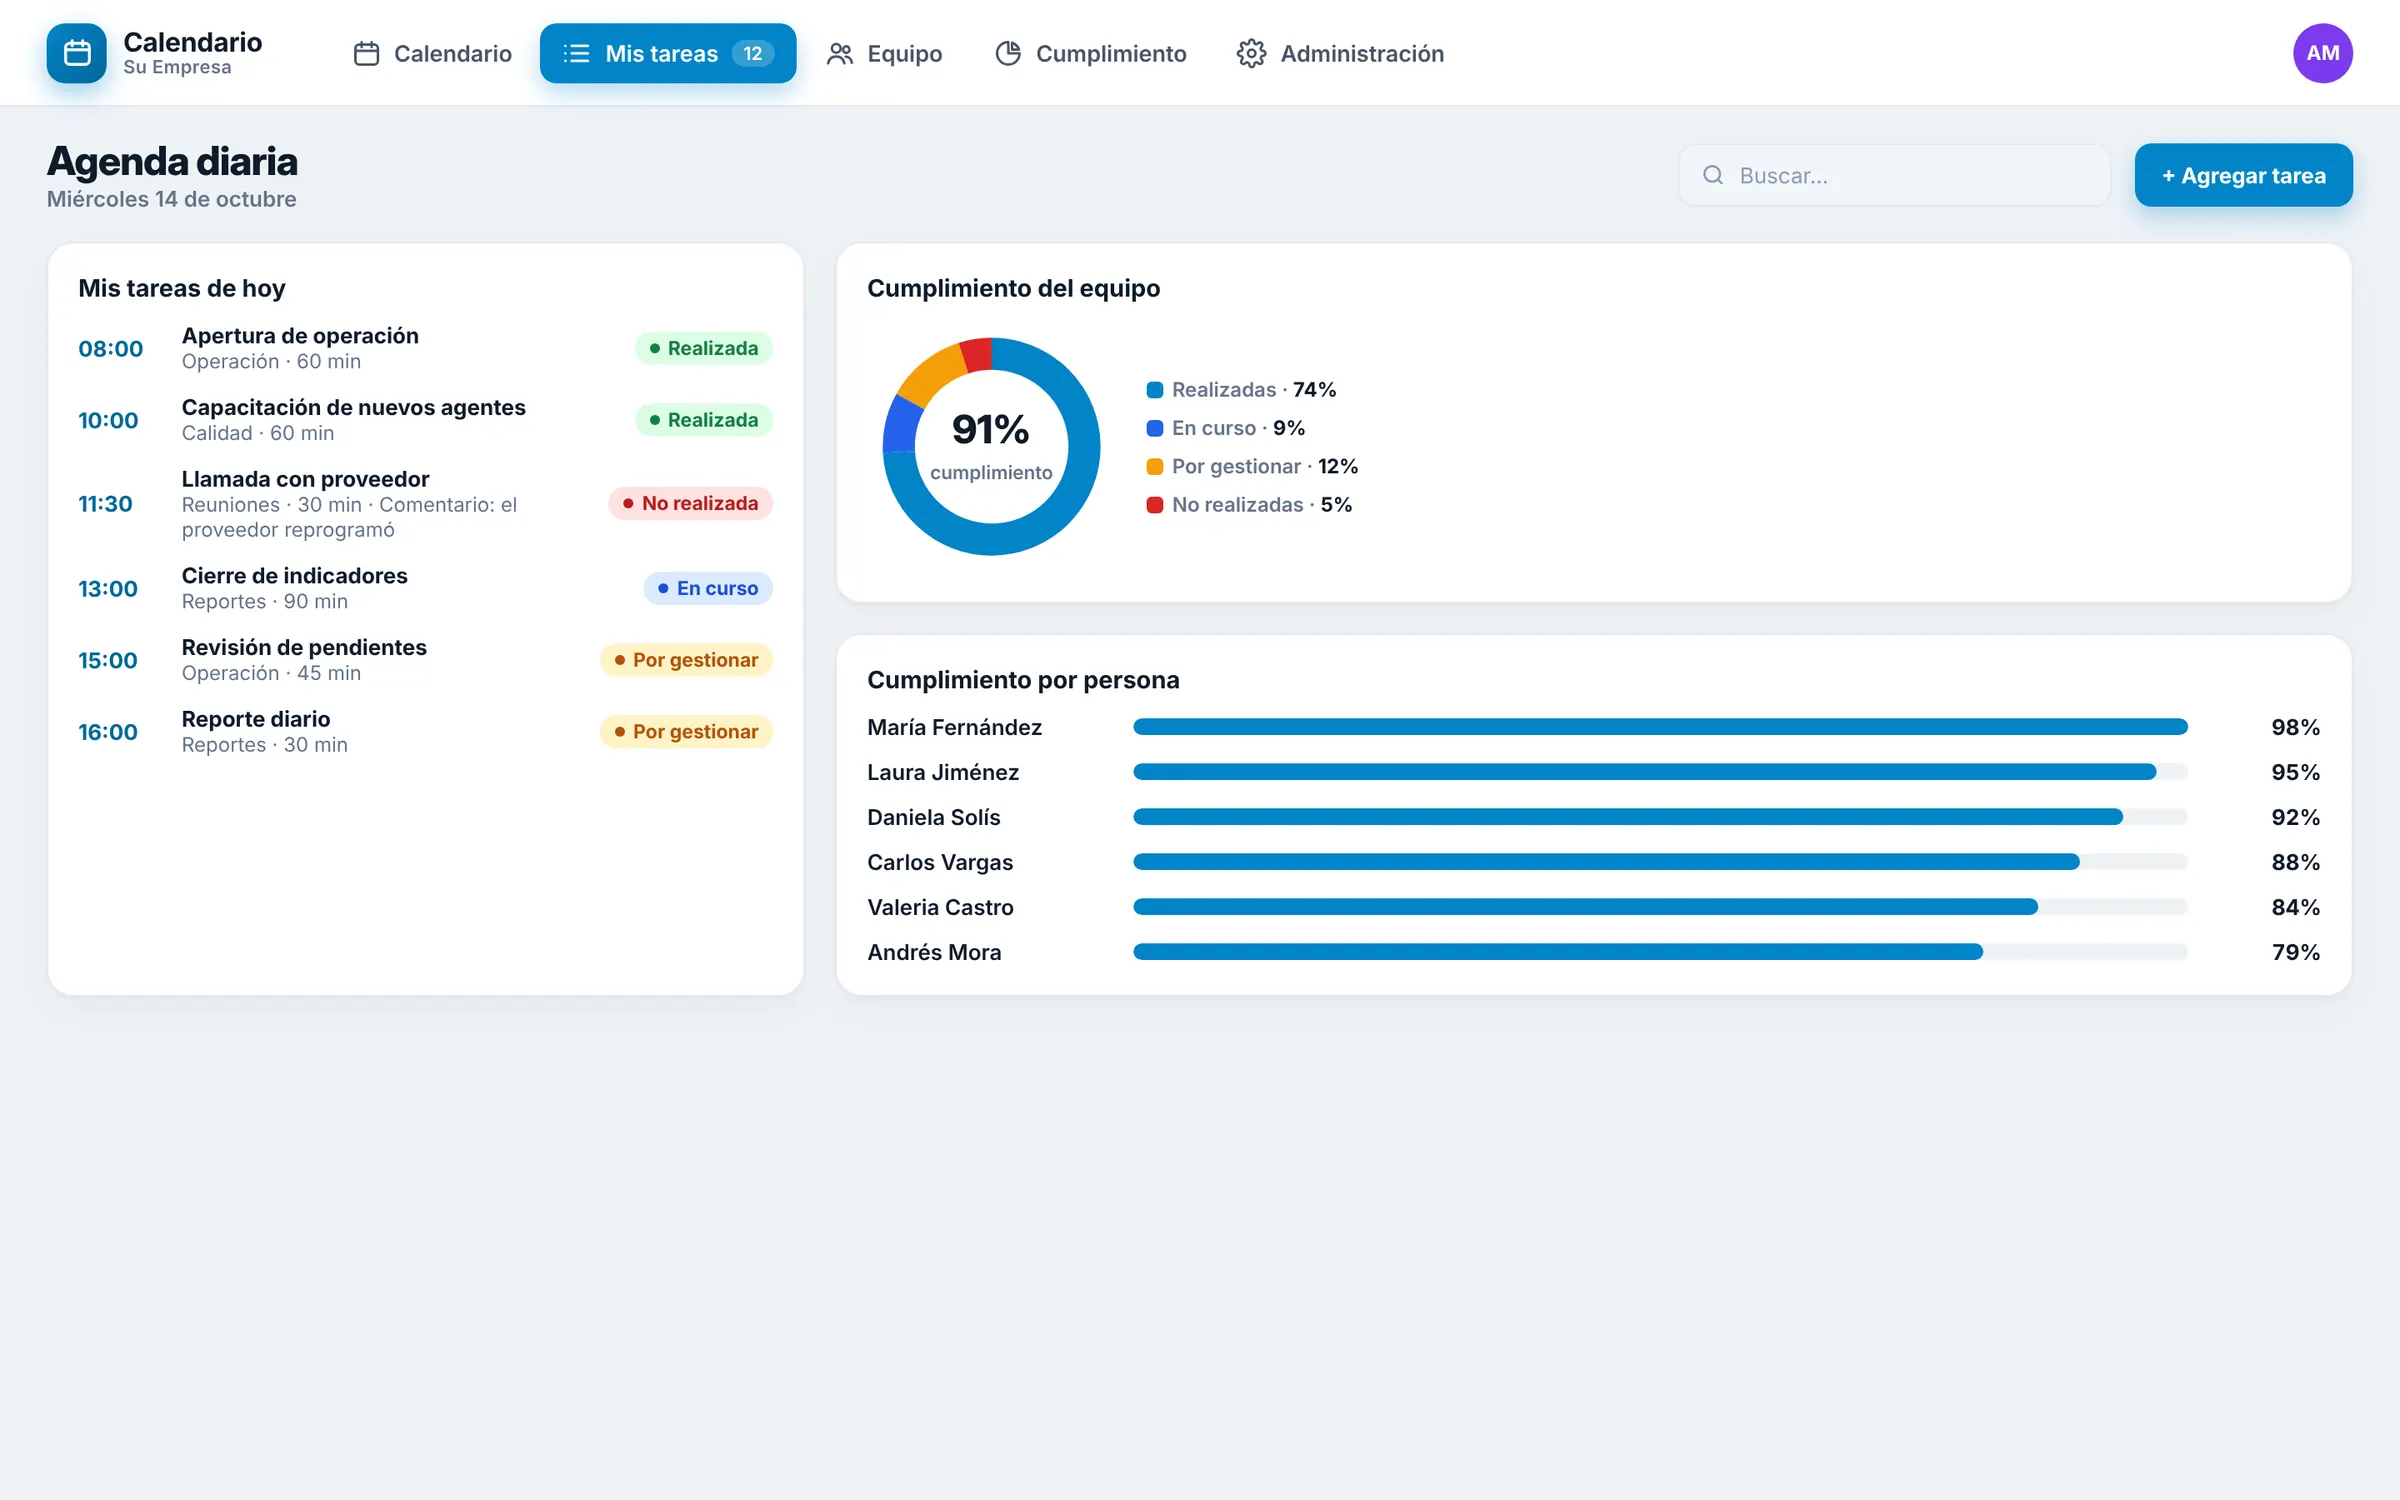Click the pie chart icon beside Cumplimiento
The height and width of the screenshot is (1500, 2400).
point(1008,53)
